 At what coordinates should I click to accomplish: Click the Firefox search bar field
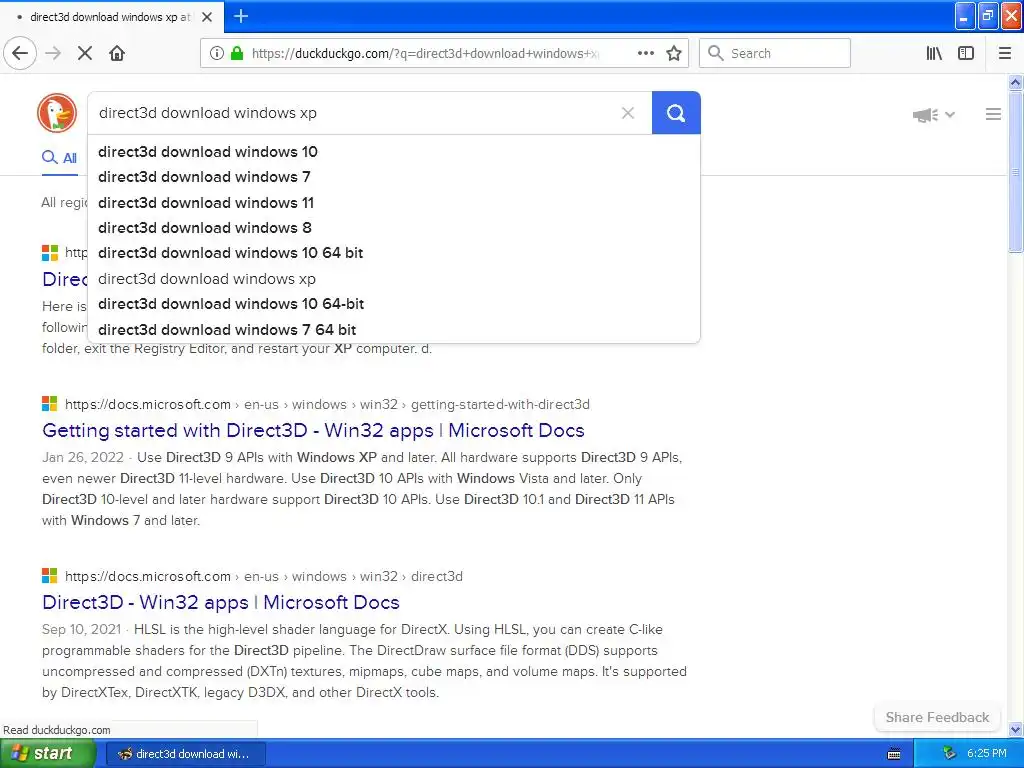point(775,53)
